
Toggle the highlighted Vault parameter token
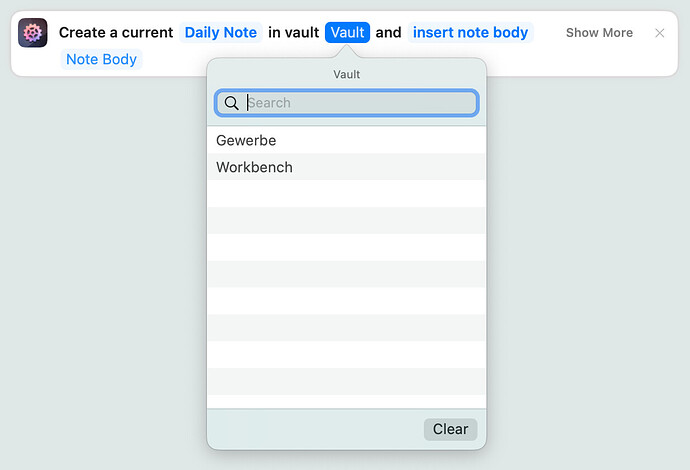click(347, 33)
